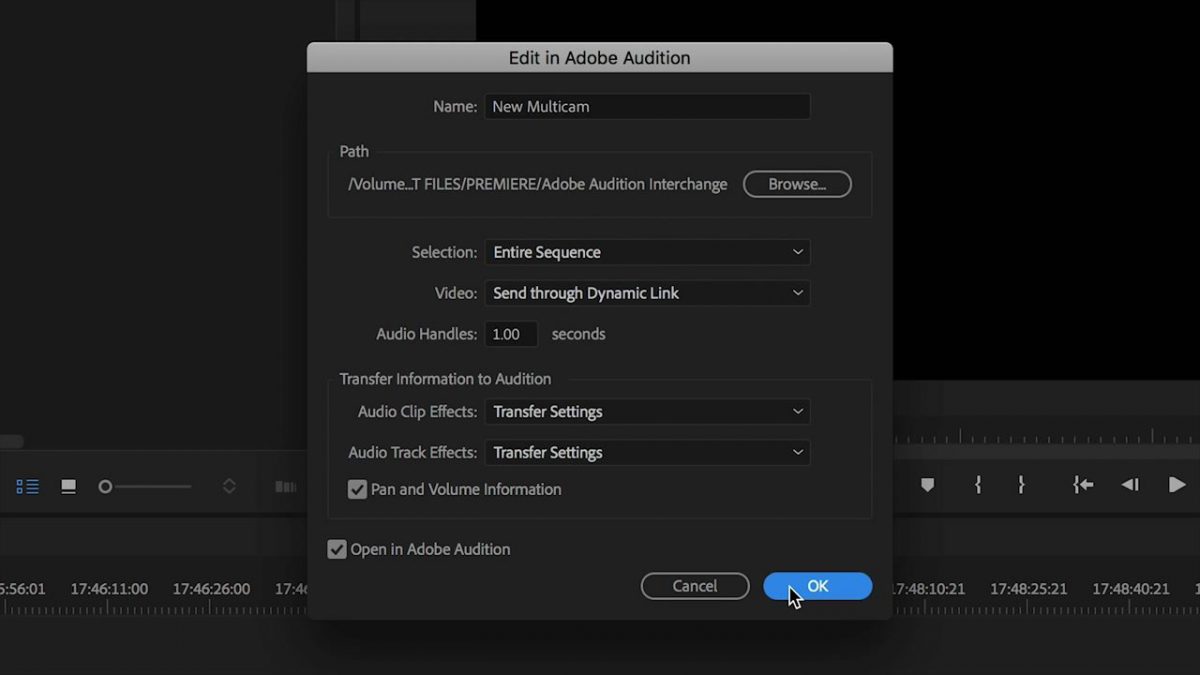Screen dimensions: 1200x675
Task: Click the diamond keyframe icon on the toolbar
Action: pos(229,486)
